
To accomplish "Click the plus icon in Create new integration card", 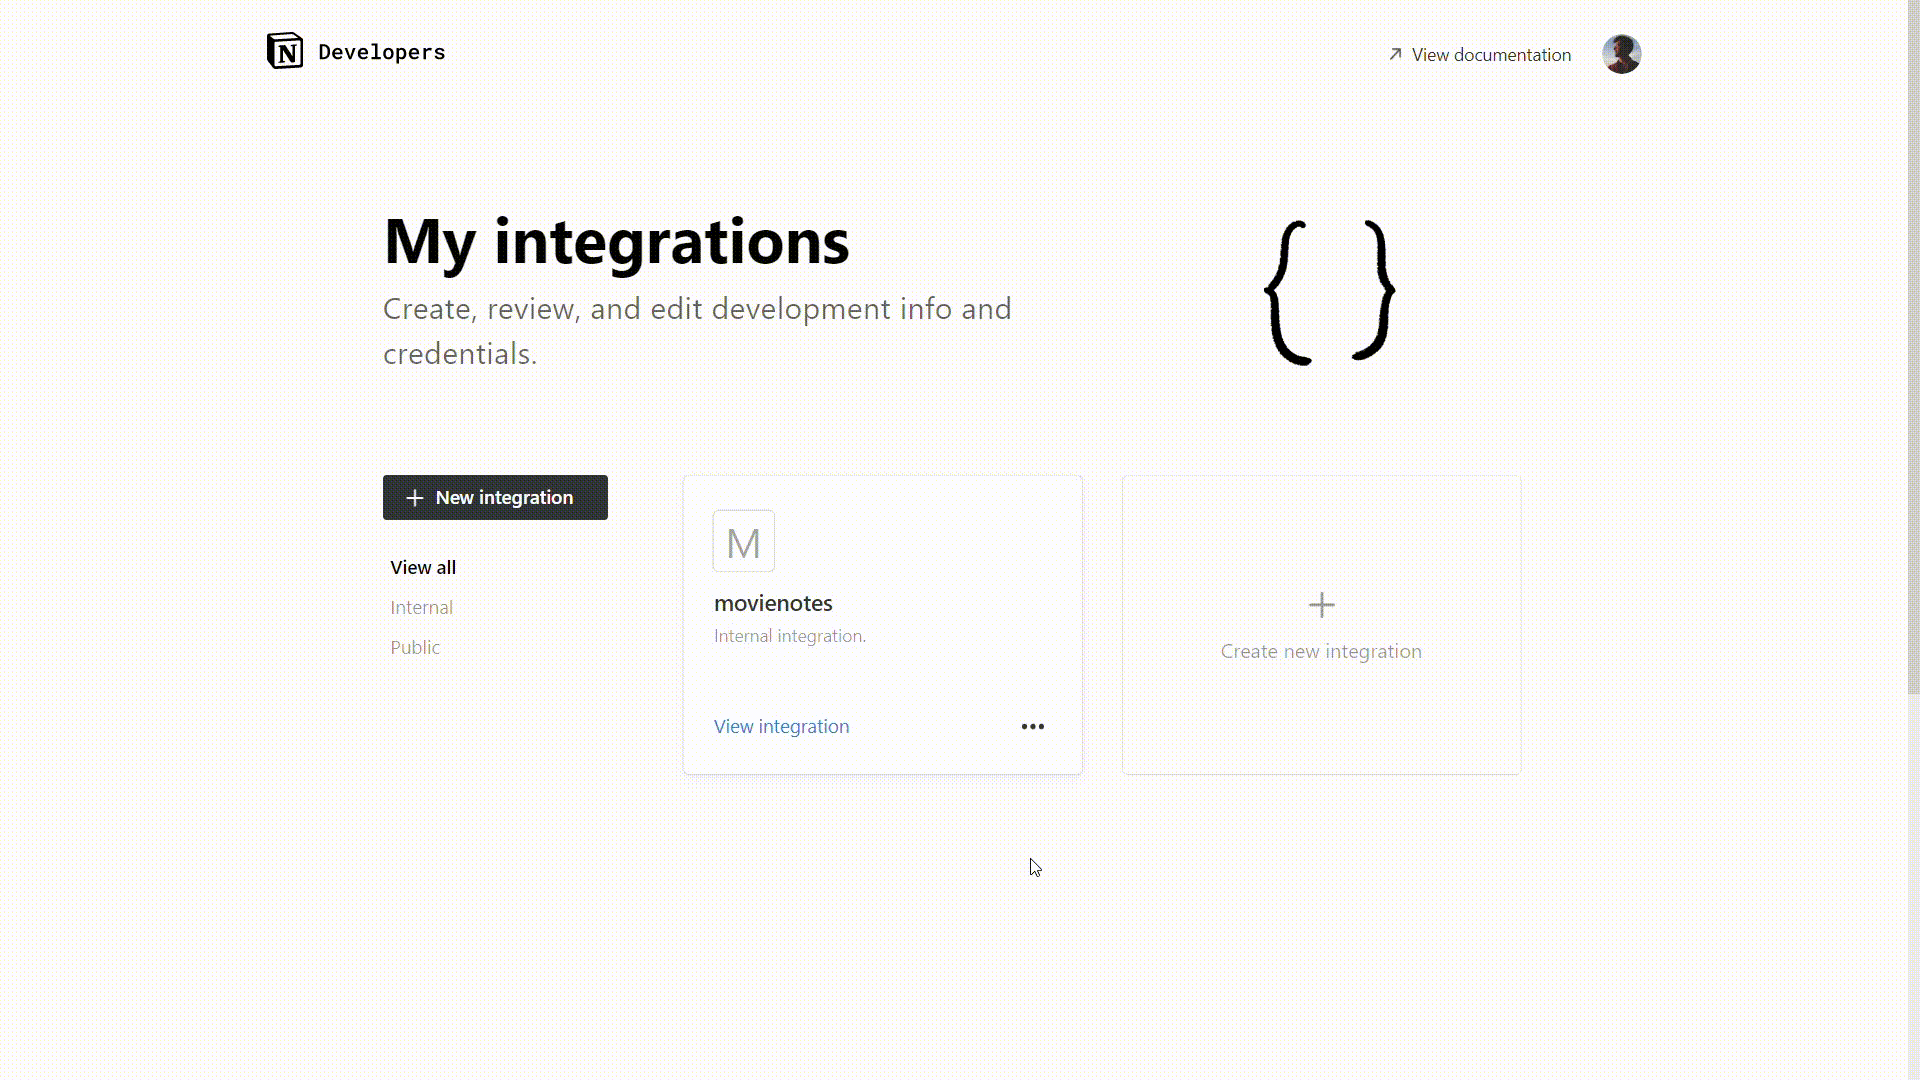I will tap(1321, 605).
